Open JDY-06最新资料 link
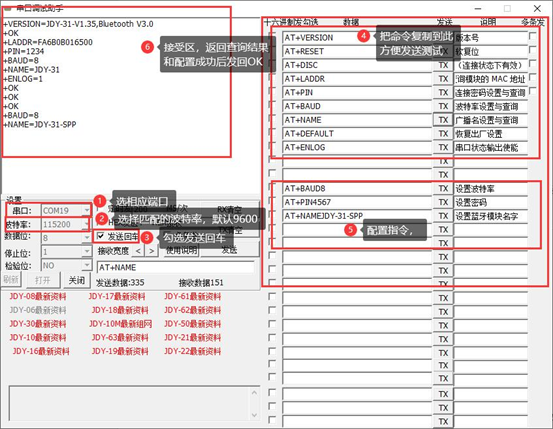 tap(38, 310)
